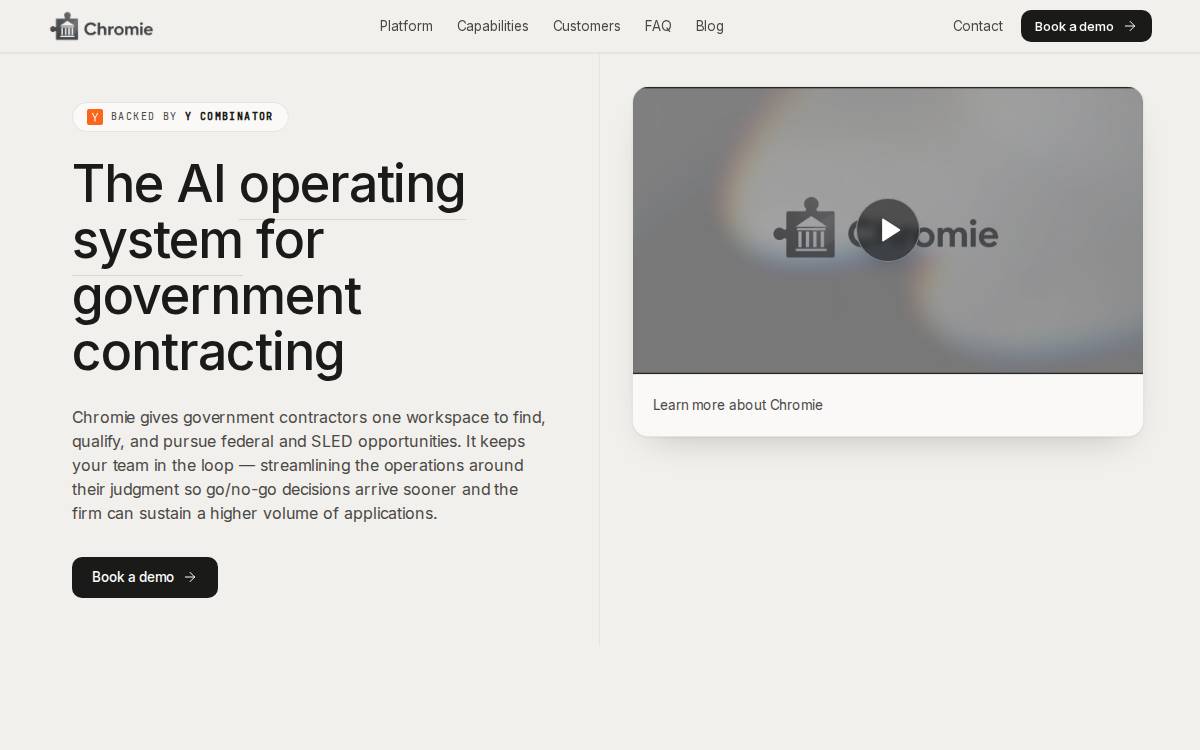
Task: Click the Learn more about Chromie caption
Action: pos(738,405)
